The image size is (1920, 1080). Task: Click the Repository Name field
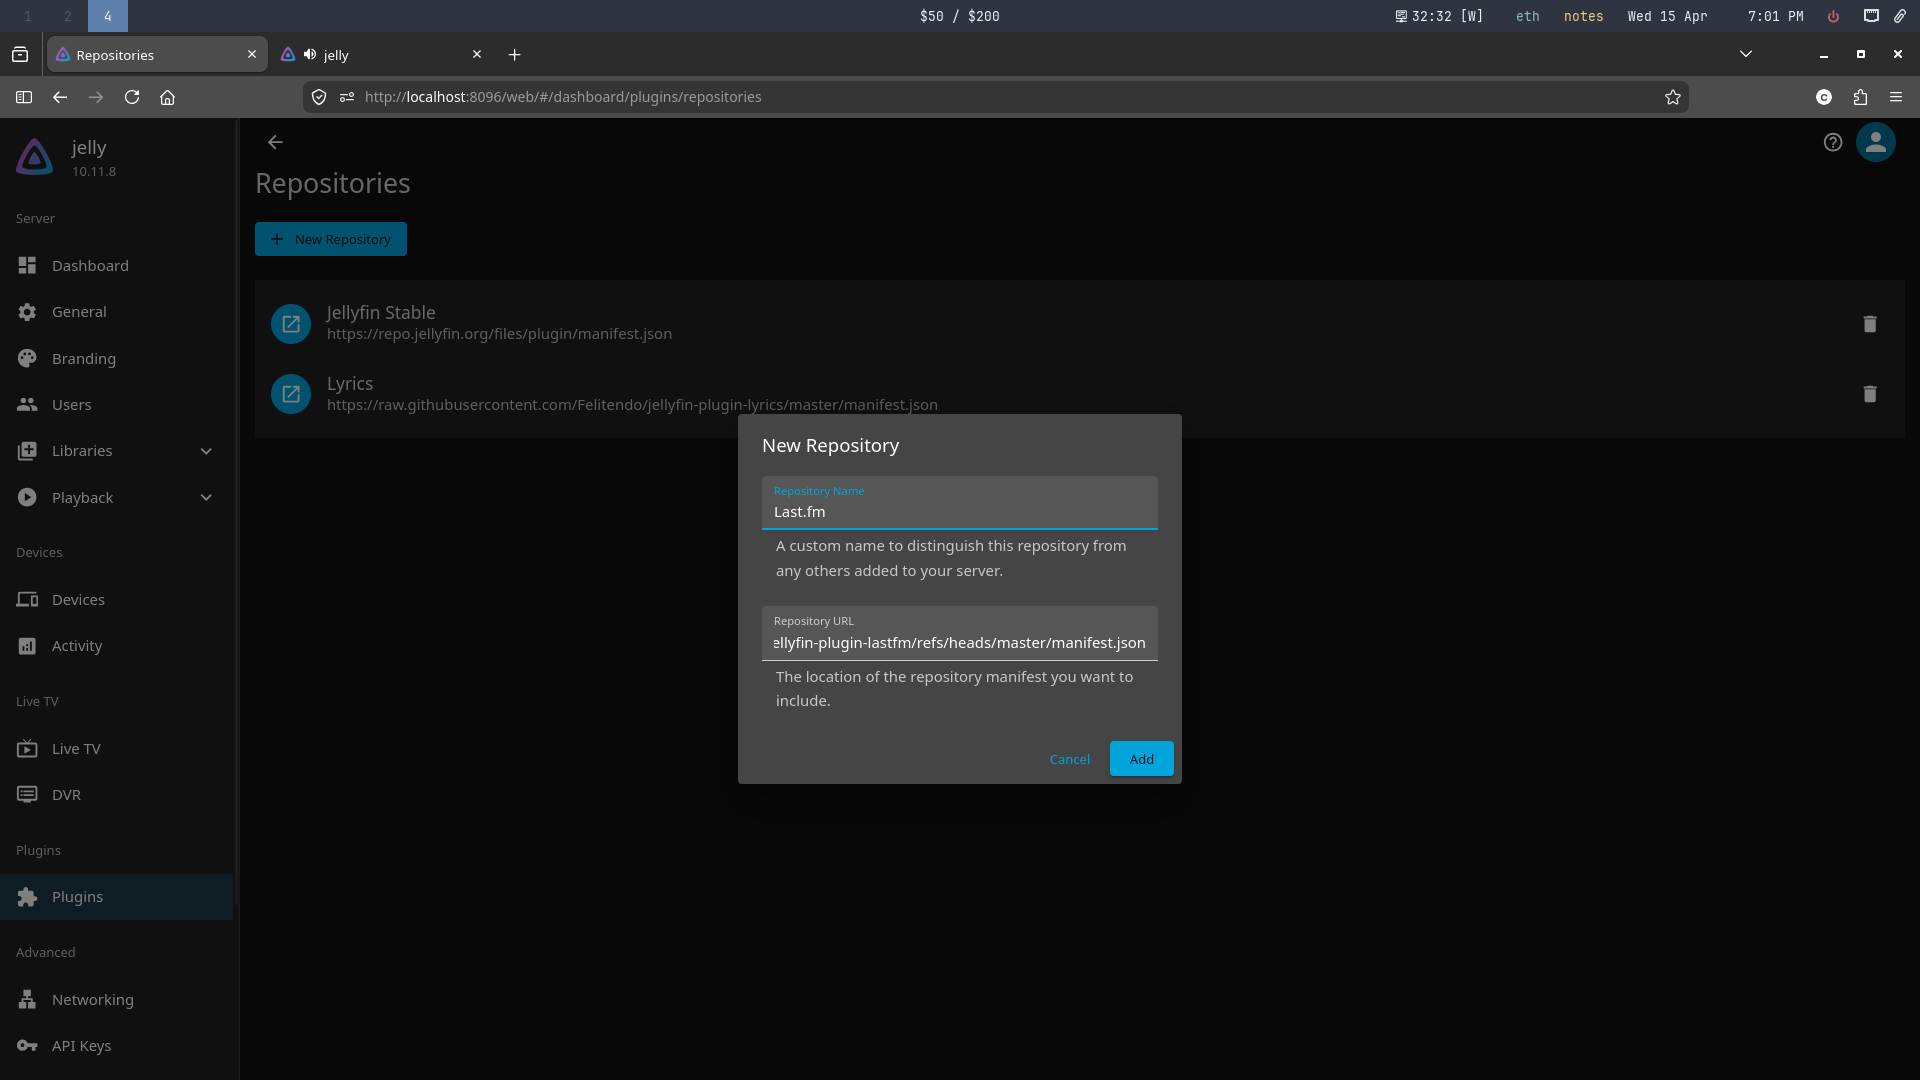[x=960, y=503]
